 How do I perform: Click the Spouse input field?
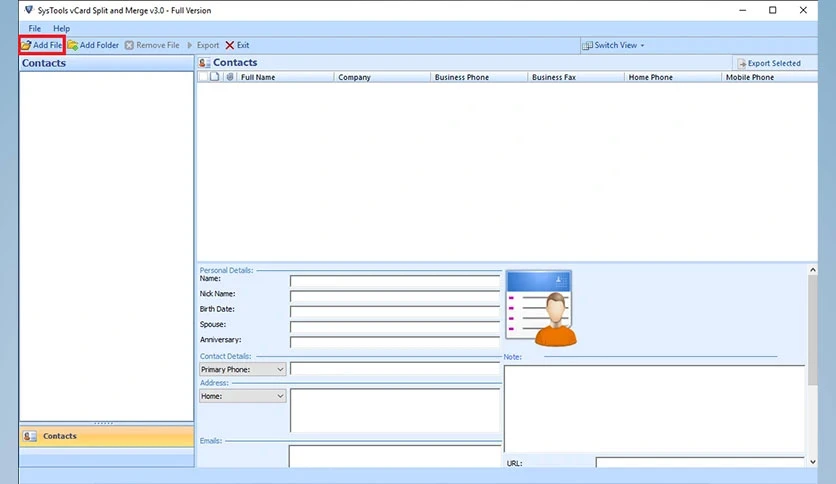click(395, 327)
